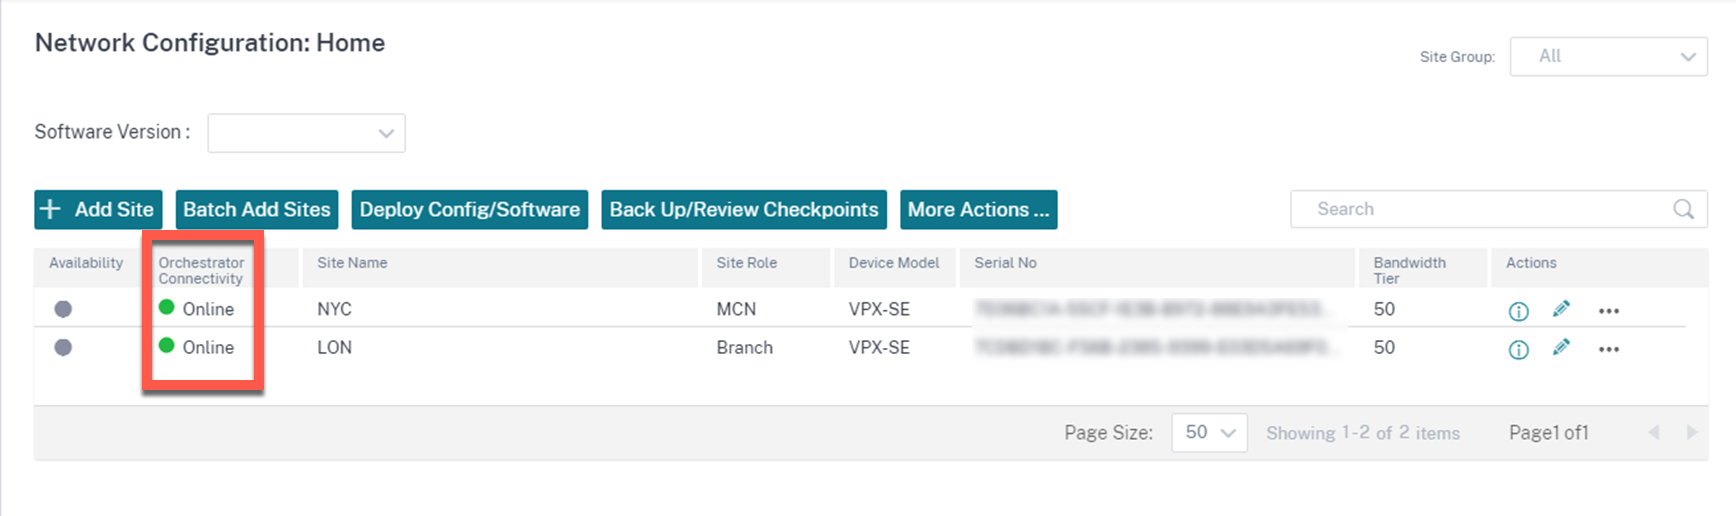The height and width of the screenshot is (516, 1736).
Task: Expand the Software Version dropdown
Action: (x=306, y=133)
